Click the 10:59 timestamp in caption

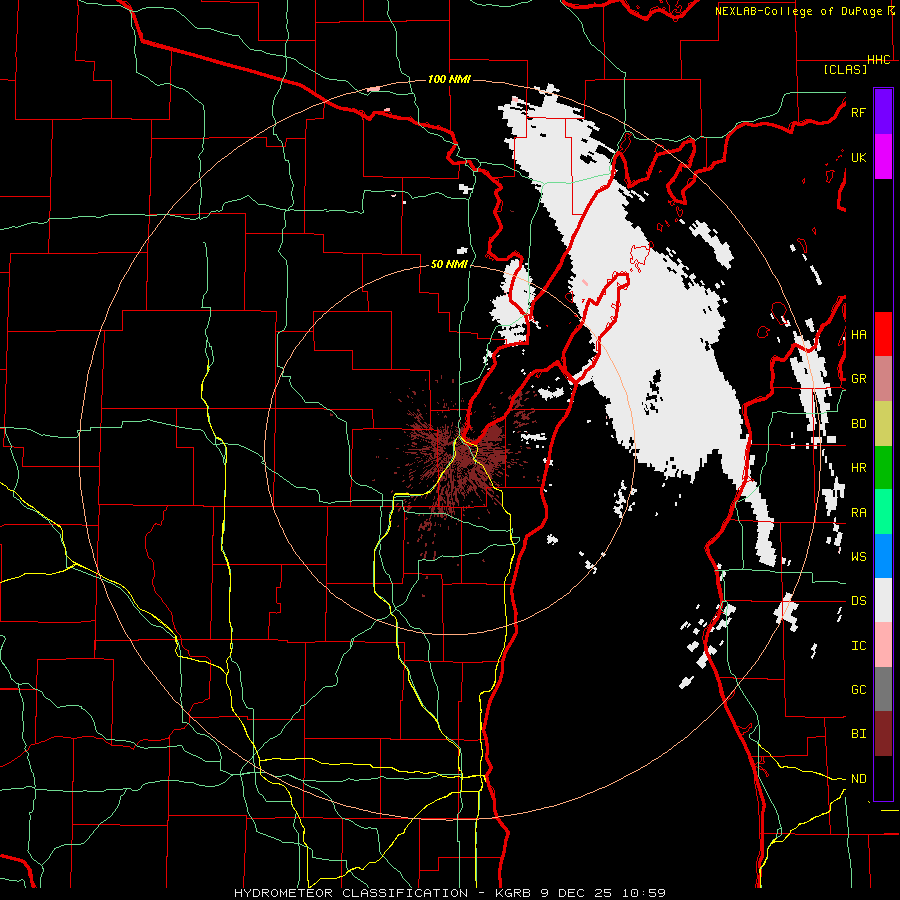click(x=642, y=893)
